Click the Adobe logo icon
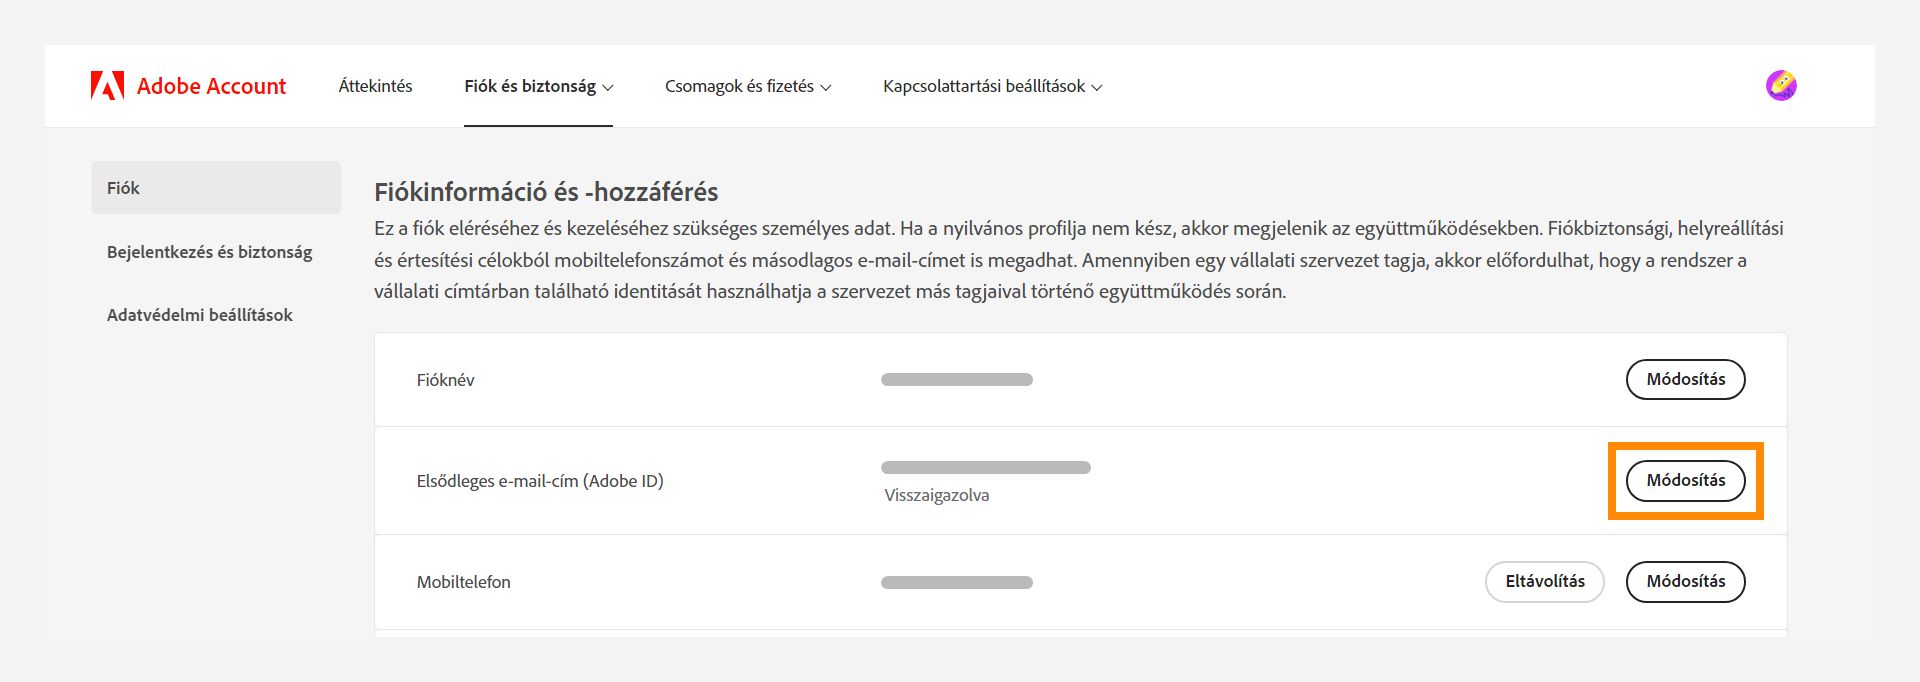Viewport: 1920px width, 682px height. (108, 85)
